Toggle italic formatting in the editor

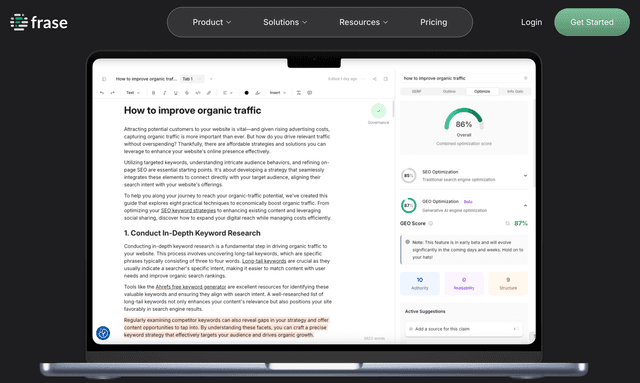pos(164,93)
